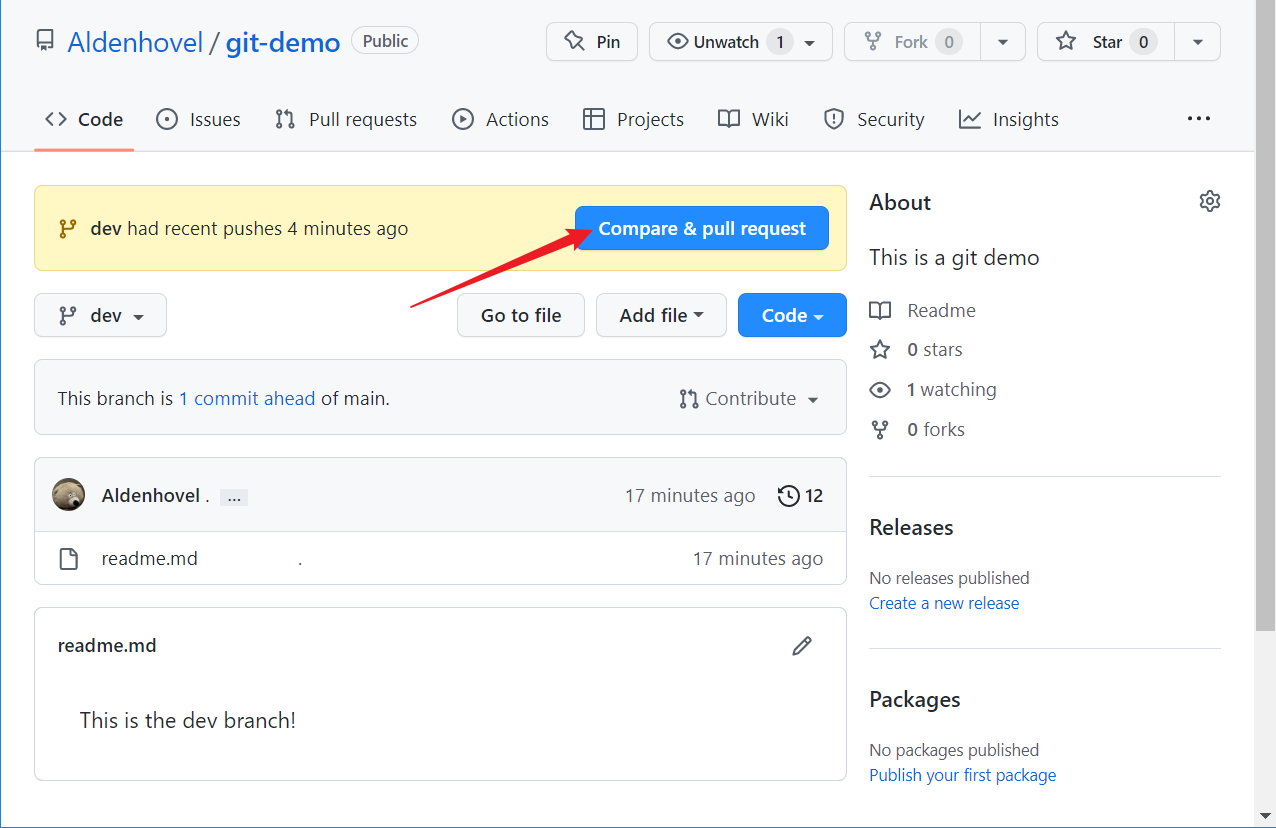Star the git-demo repository
This screenshot has height=828, width=1276.
pos(1107,42)
